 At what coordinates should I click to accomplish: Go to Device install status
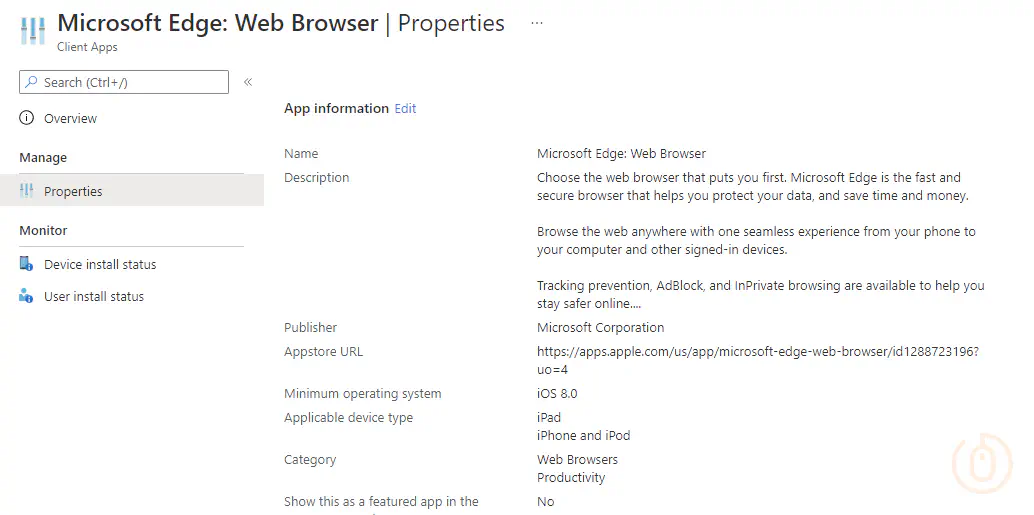point(100,264)
